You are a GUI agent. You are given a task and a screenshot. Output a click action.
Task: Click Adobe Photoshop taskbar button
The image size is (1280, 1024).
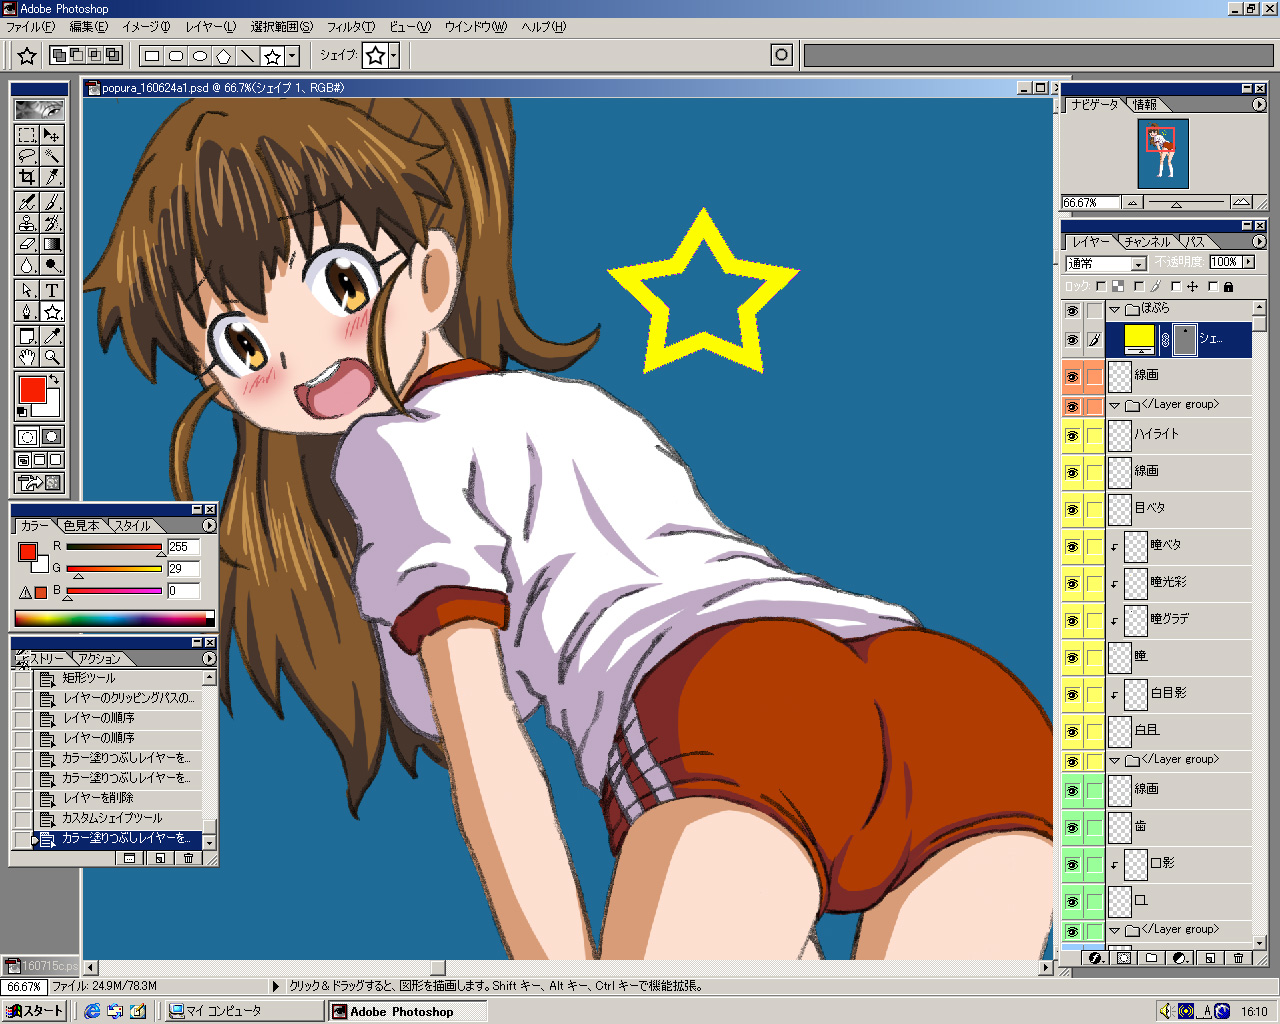pyautogui.click(x=406, y=1011)
